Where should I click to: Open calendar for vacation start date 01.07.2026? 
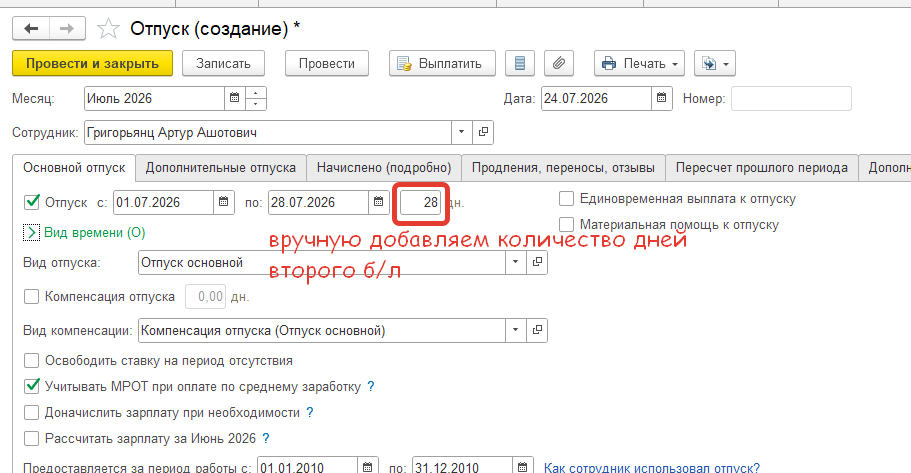point(224,202)
